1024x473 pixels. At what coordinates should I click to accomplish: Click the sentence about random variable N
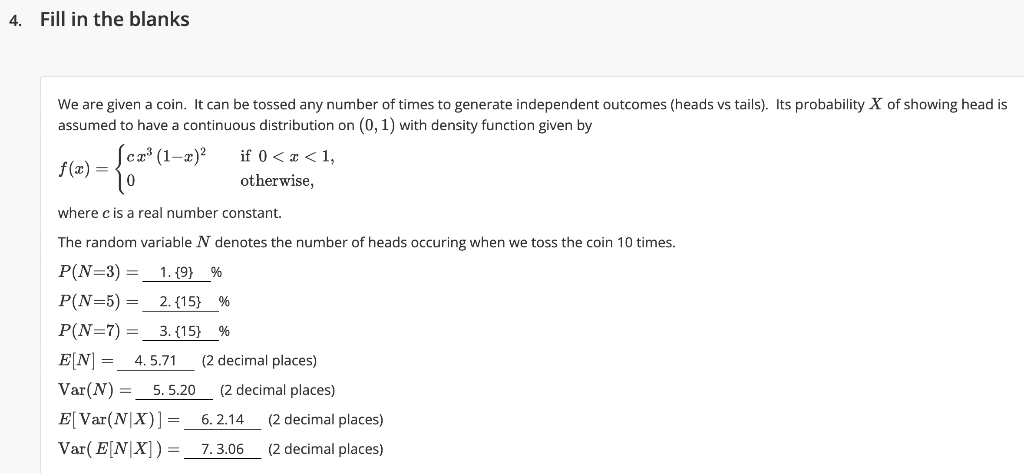click(366, 242)
